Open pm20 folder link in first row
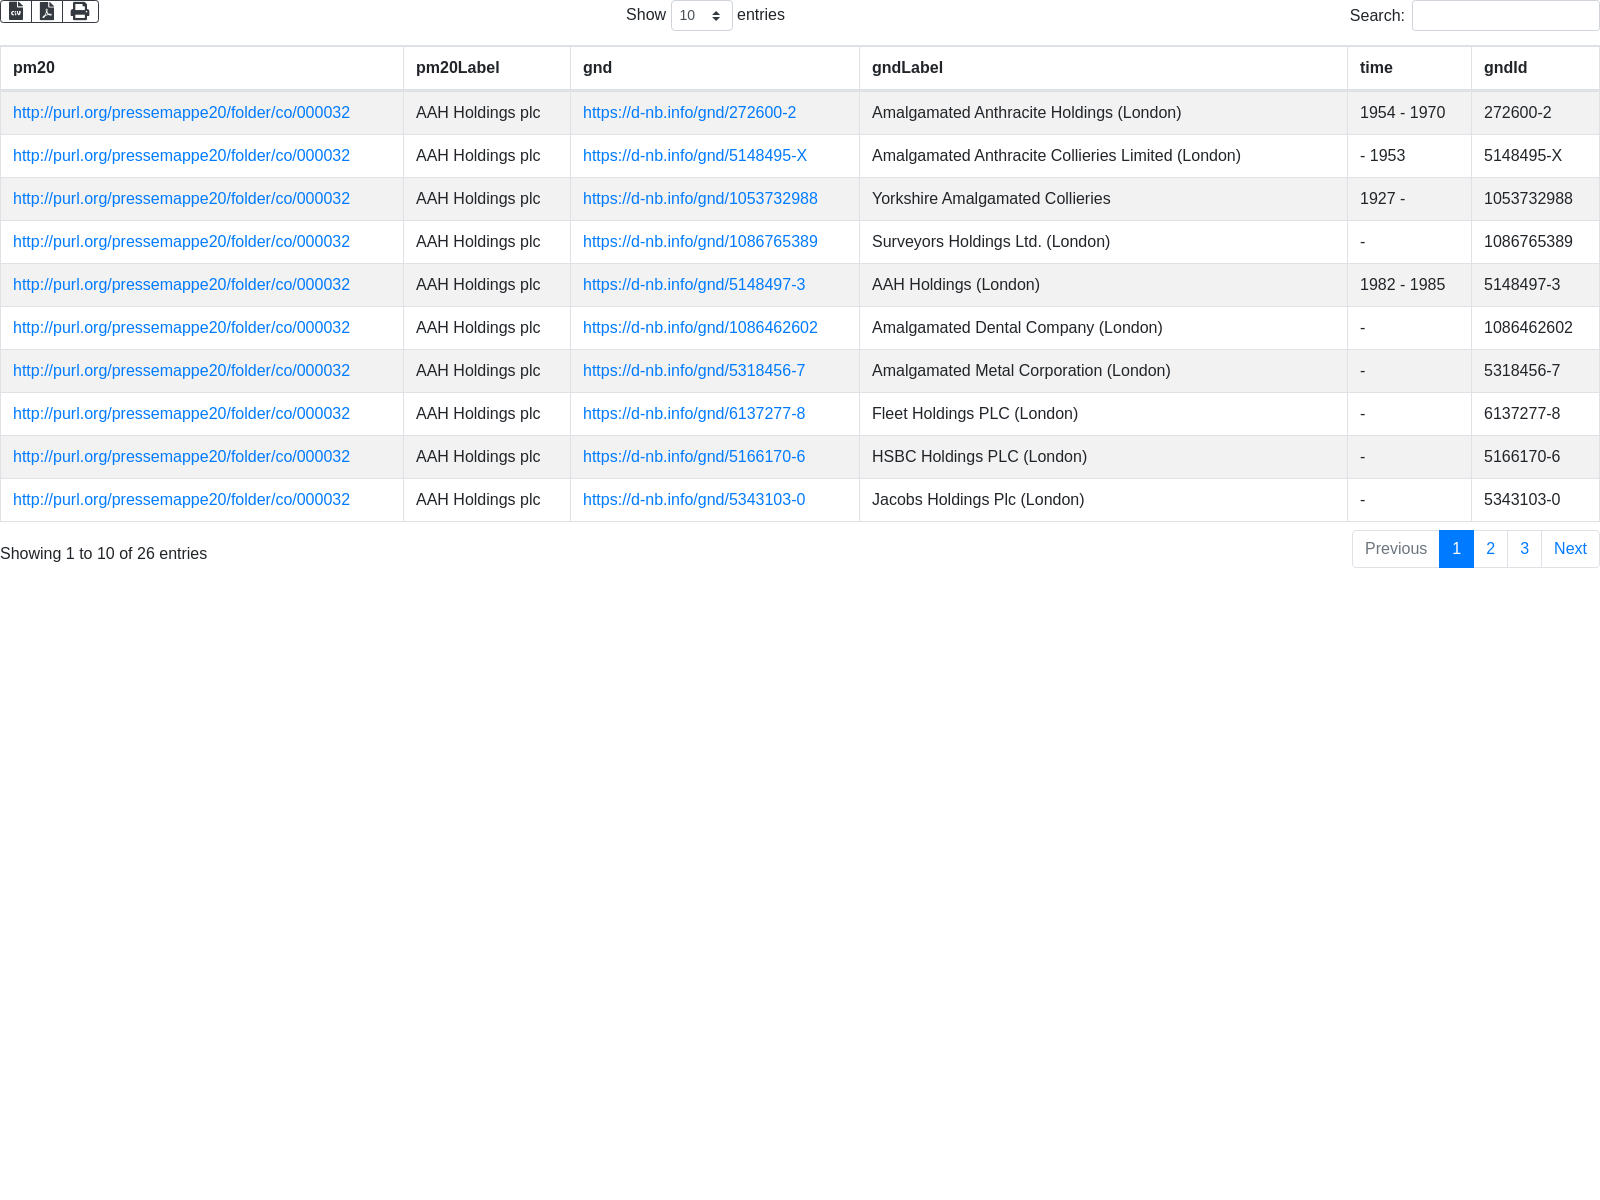Viewport: 1600px width, 1200px height. 181,113
